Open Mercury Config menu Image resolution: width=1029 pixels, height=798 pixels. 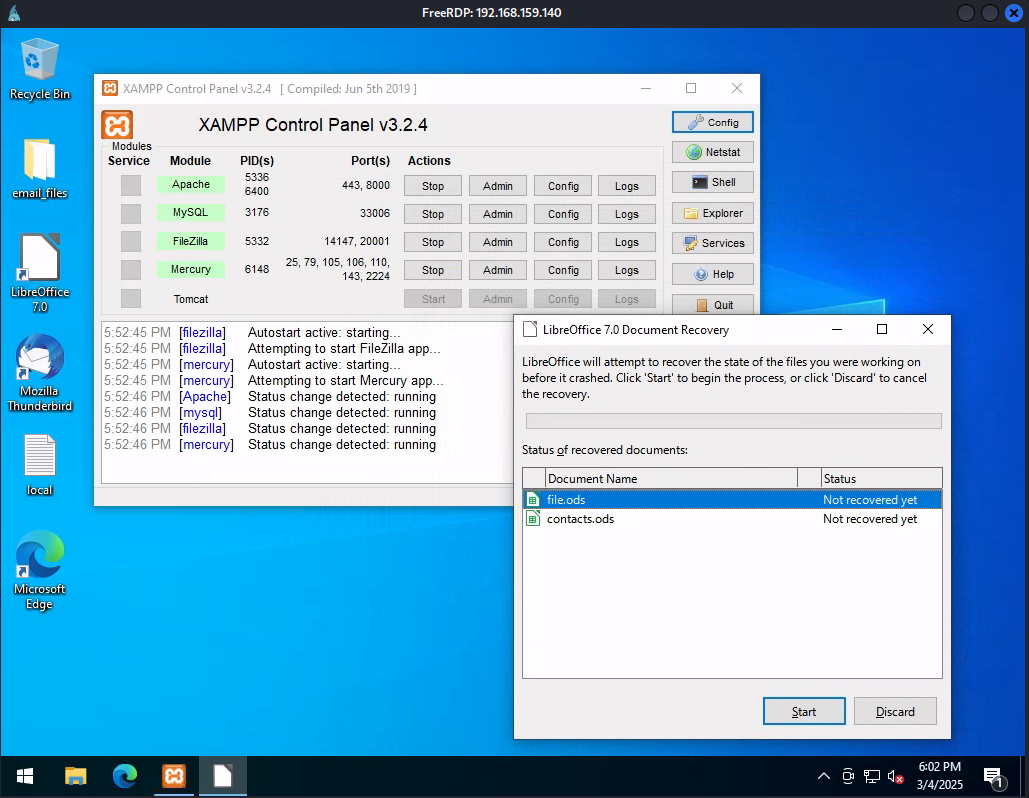[x=563, y=270]
